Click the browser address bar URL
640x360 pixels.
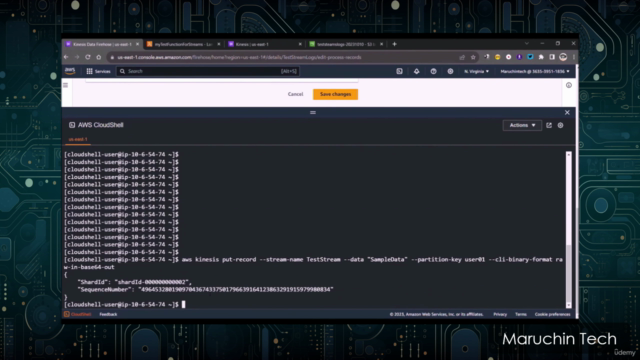point(239,57)
